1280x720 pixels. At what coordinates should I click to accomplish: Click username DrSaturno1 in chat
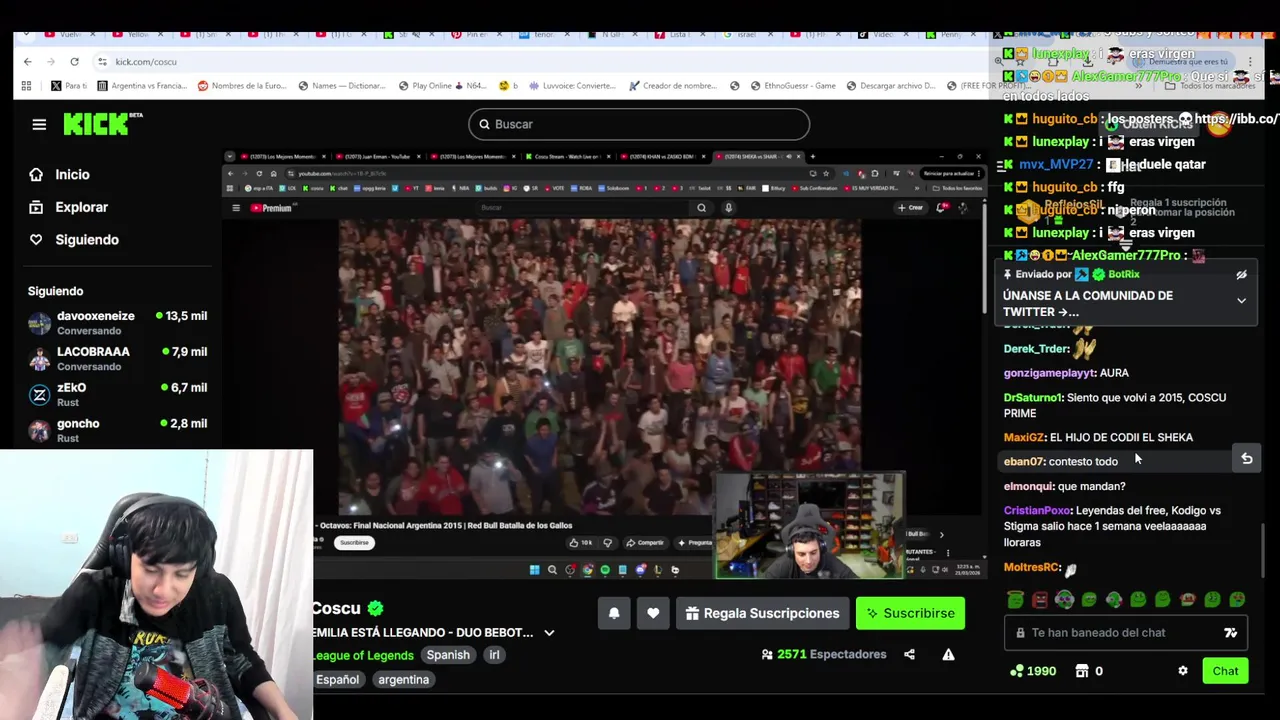[1032, 398]
